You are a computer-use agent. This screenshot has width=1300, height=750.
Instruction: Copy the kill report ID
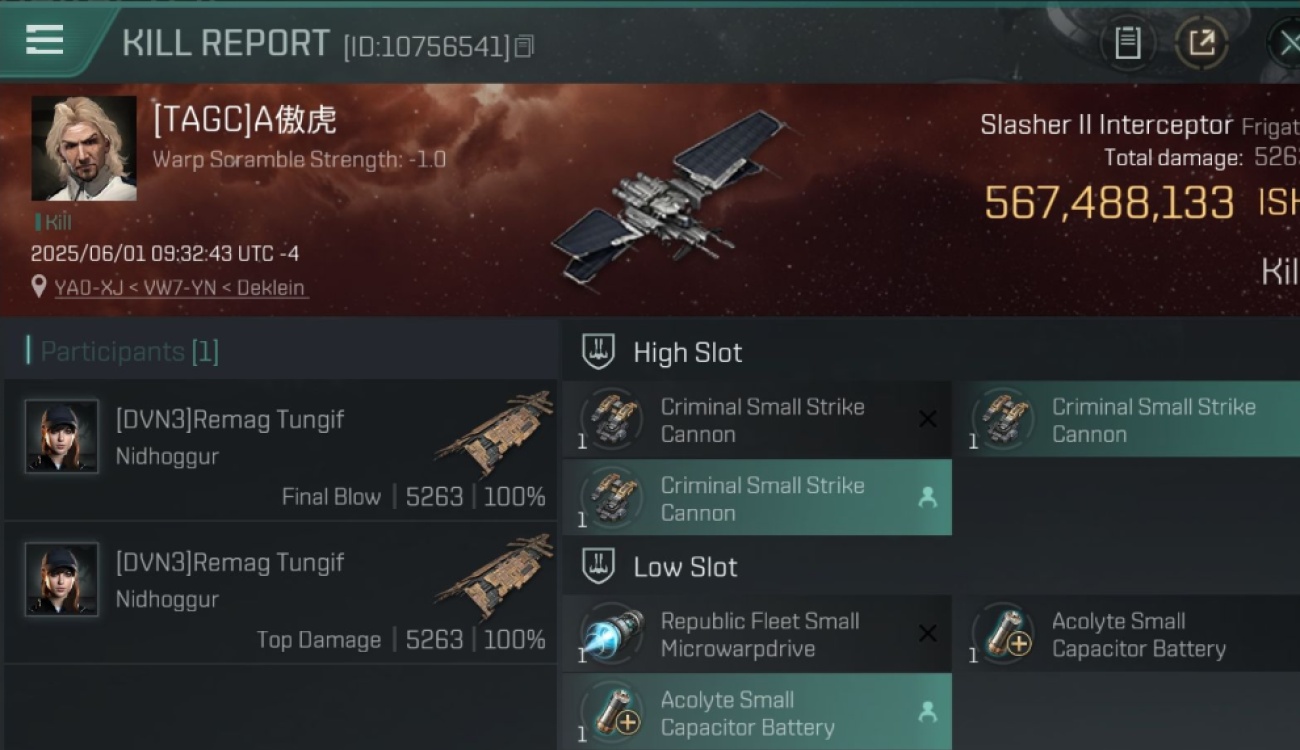tap(525, 46)
